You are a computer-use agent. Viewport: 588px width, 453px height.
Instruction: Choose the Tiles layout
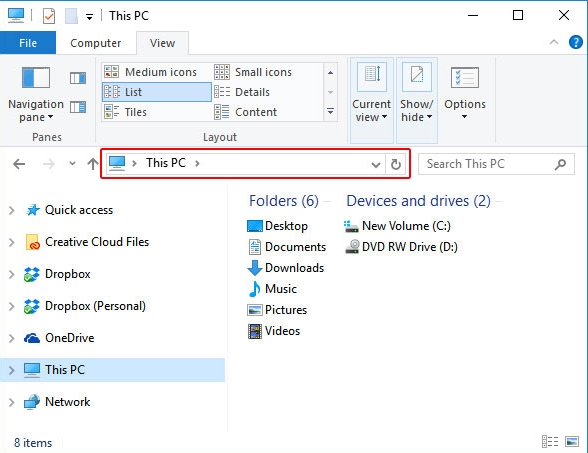pyautogui.click(x=157, y=112)
